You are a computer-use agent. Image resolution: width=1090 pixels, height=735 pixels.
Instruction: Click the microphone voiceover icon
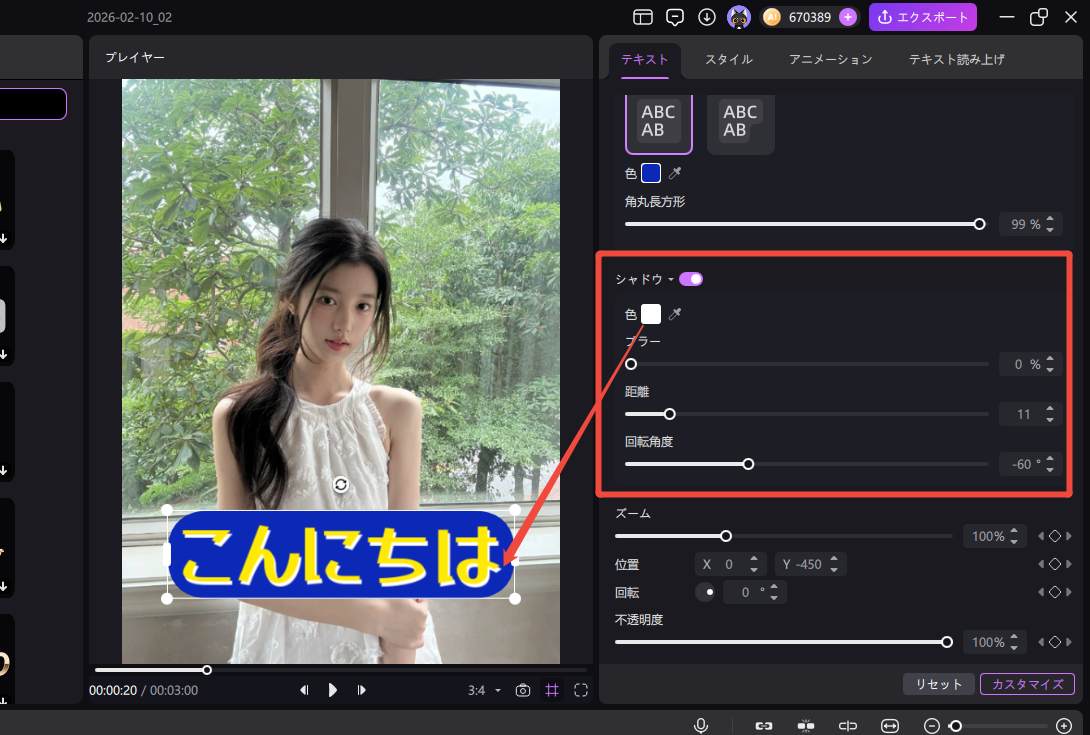pyautogui.click(x=702, y=726)
